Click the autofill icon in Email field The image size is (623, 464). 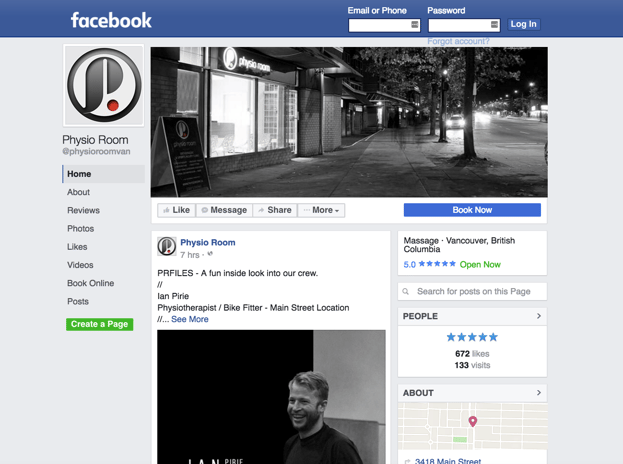(x=414, y=25)
